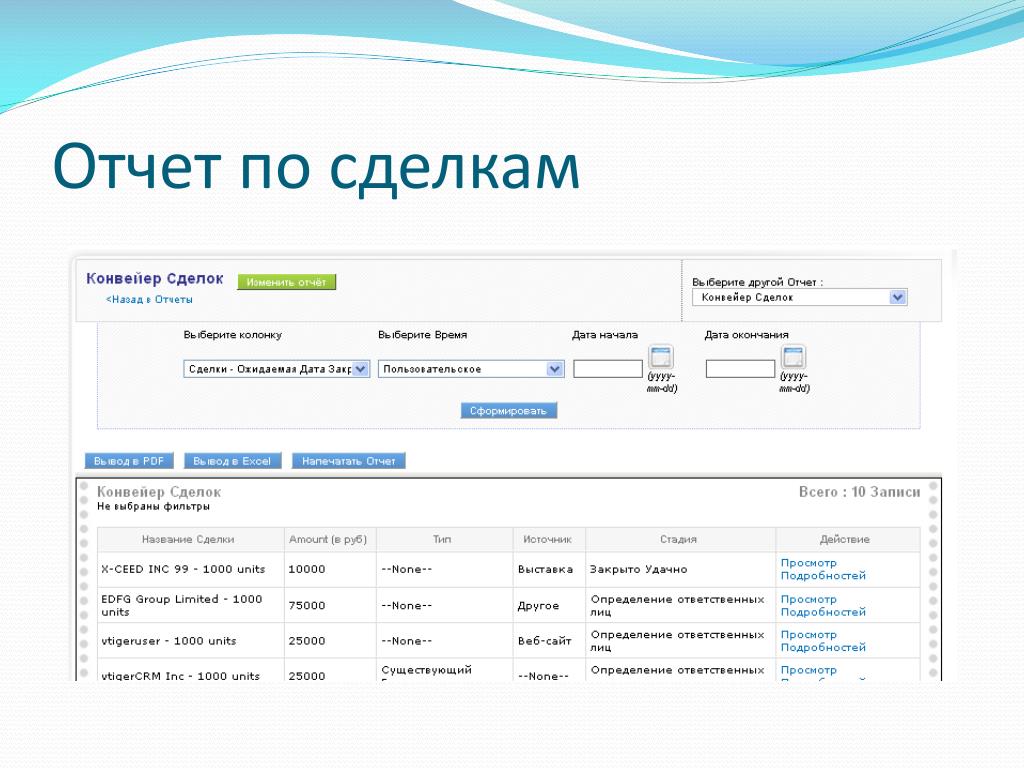
Task: View details for X-CEED INC 99 deal
Action: click(x=823, y=569)
